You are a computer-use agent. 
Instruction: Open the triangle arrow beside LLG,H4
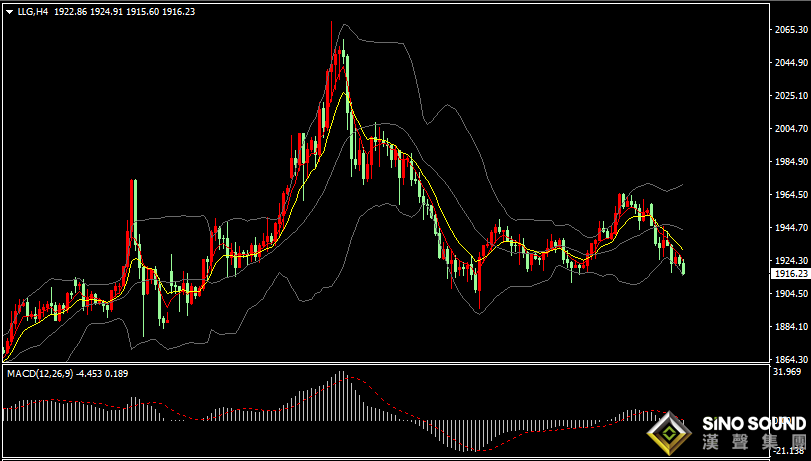click(x=9, y=11)
